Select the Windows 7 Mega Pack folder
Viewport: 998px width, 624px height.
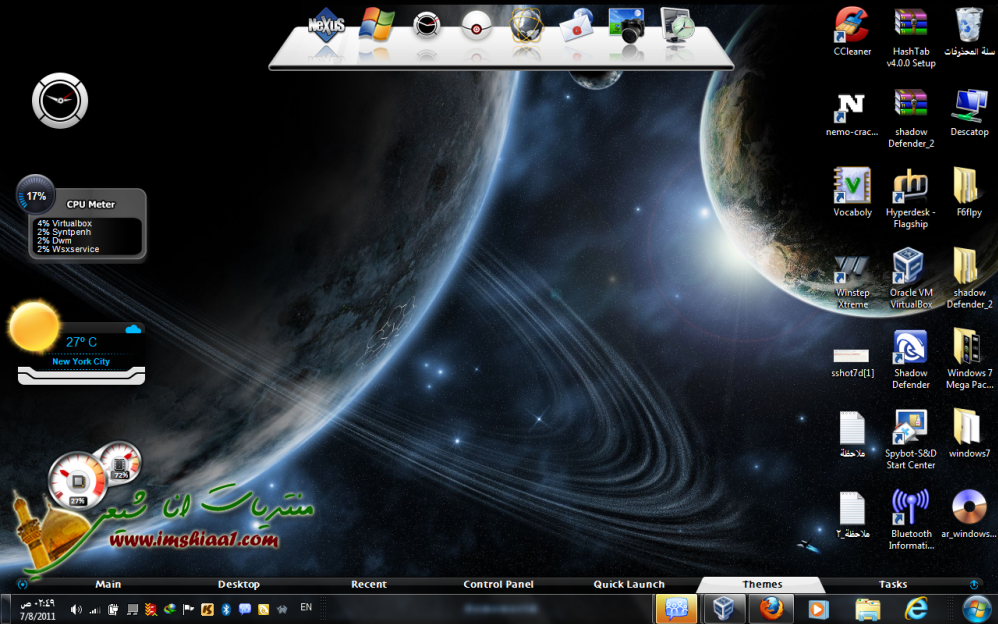969,358
